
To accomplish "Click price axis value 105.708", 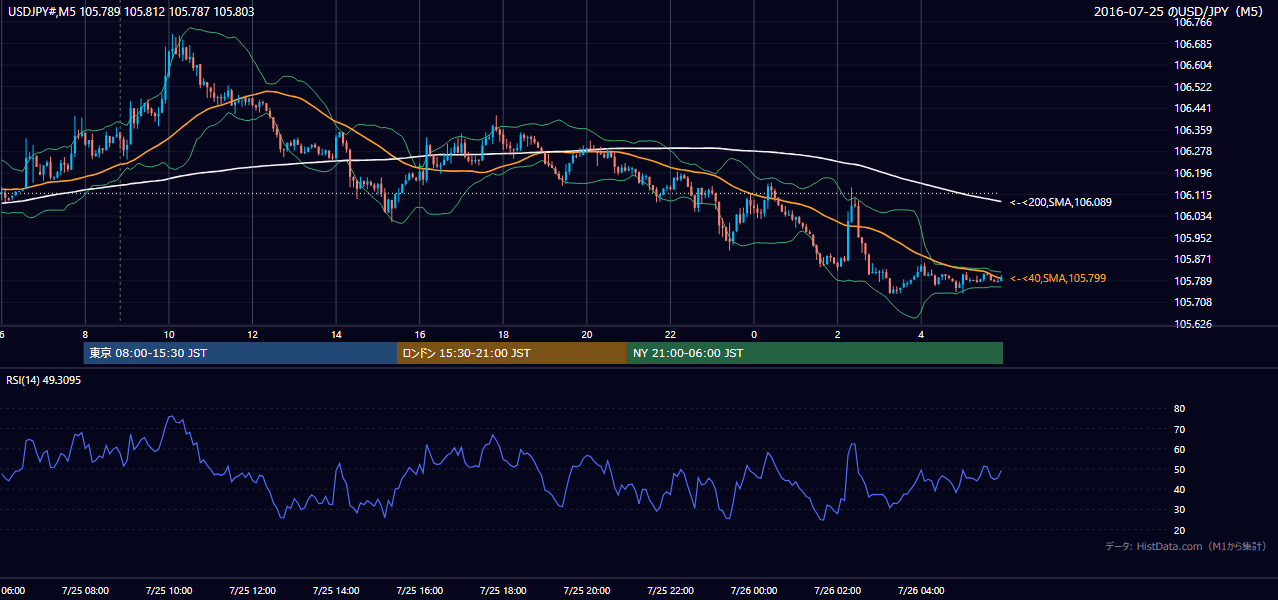I will pyautogui.click(x=1193, y=302).
